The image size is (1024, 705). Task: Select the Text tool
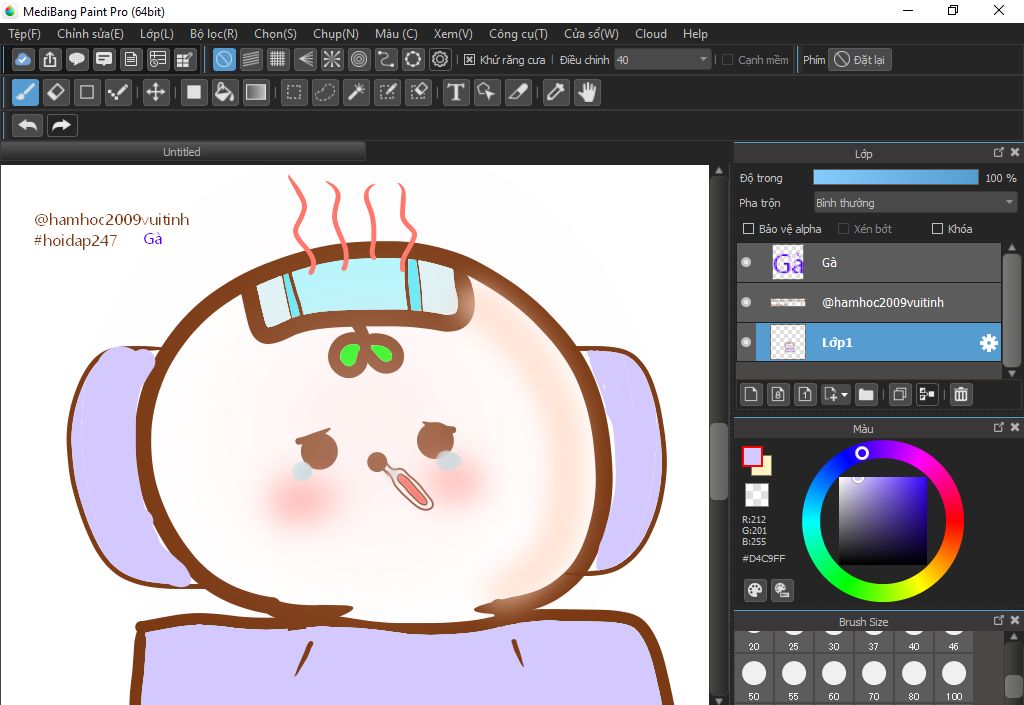click(x=456, y=93)
